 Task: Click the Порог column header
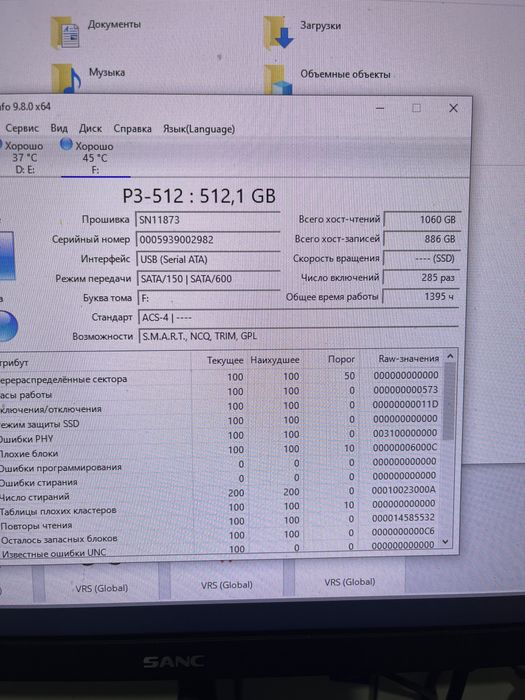pyautogui.click(x=342, y=359)
